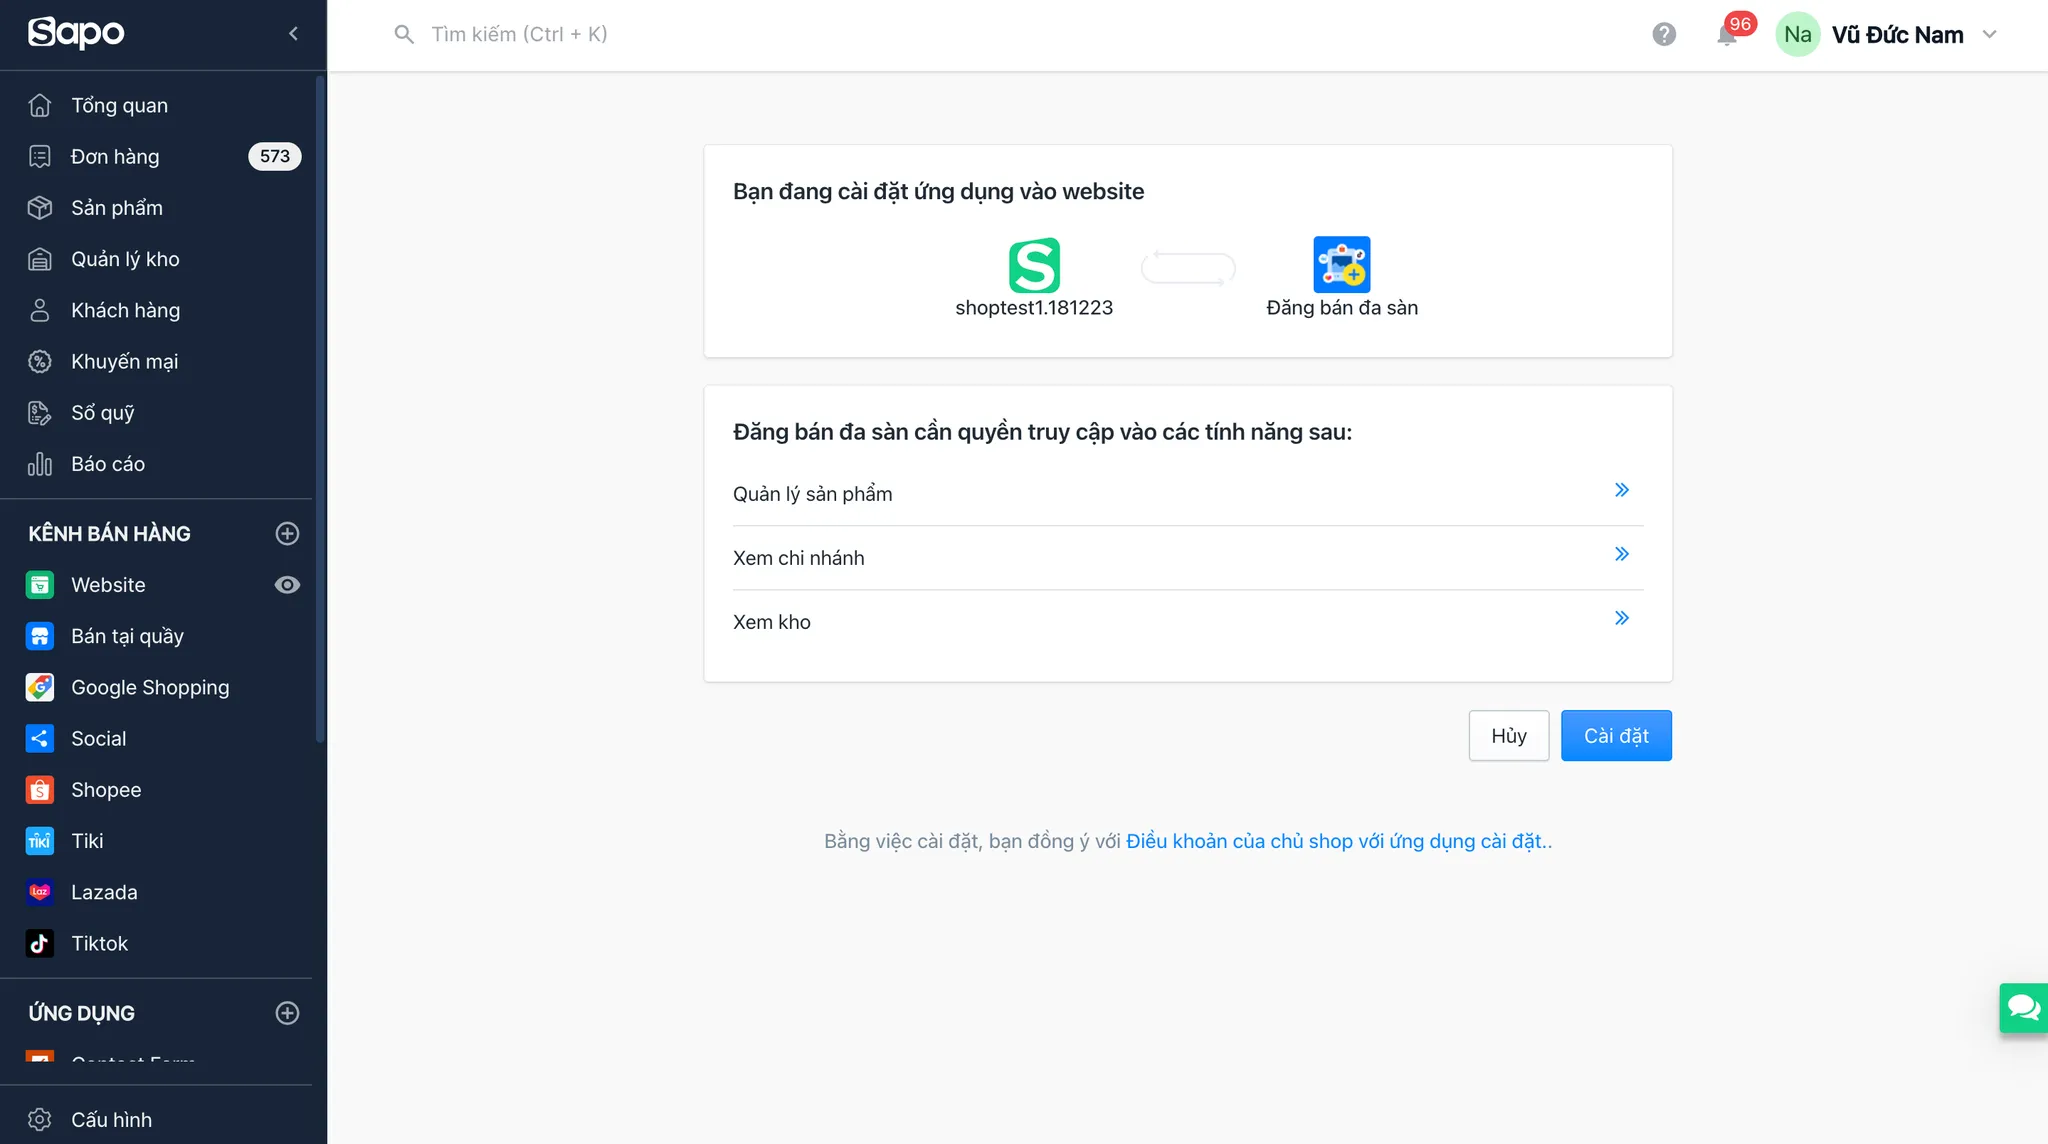The height and width of the screenshot is (1144, 2048).
Task: Expand the Quản lý sản phẩm permission
Action: pyautogui.click(x=1621, y=490)
